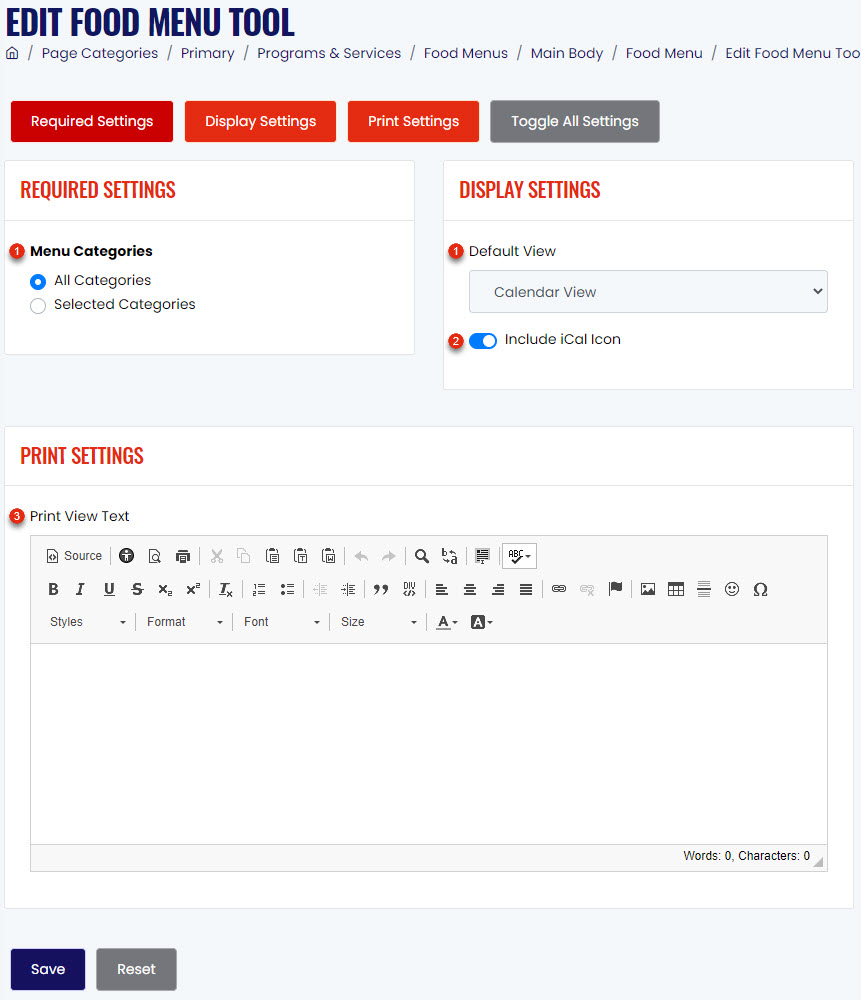Save the food menu settings
Image resolution: width=861 pixels, height=1000 pixels.
coord(48,969)
